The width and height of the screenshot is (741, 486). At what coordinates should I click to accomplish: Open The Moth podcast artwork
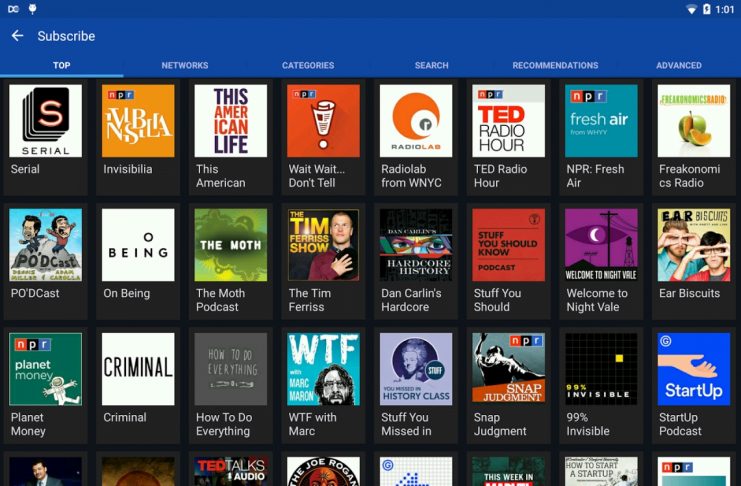tap(231, 245)
